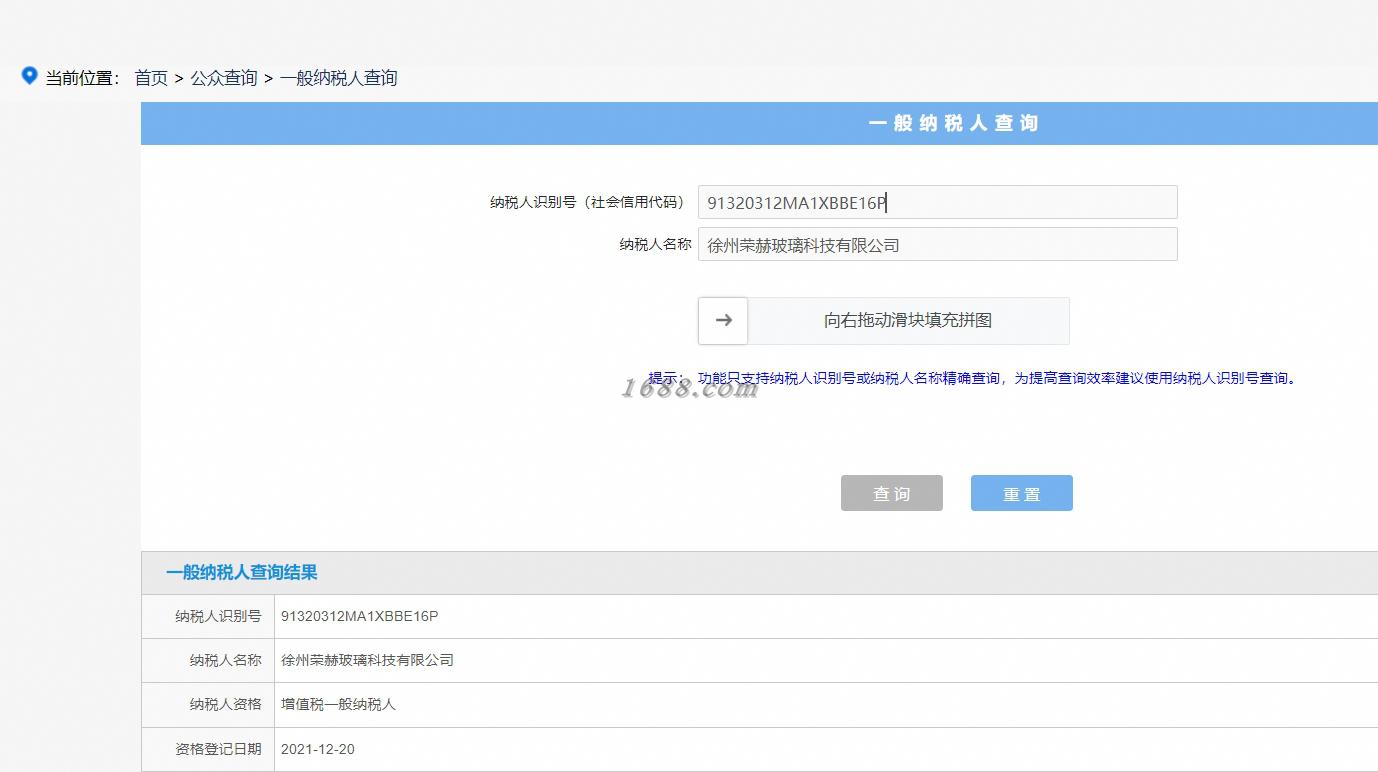This screenshot has height=772, width=1378.
Task: Click the 一般纳税人查询结果 section heading
Action: (x=242, y=573)
